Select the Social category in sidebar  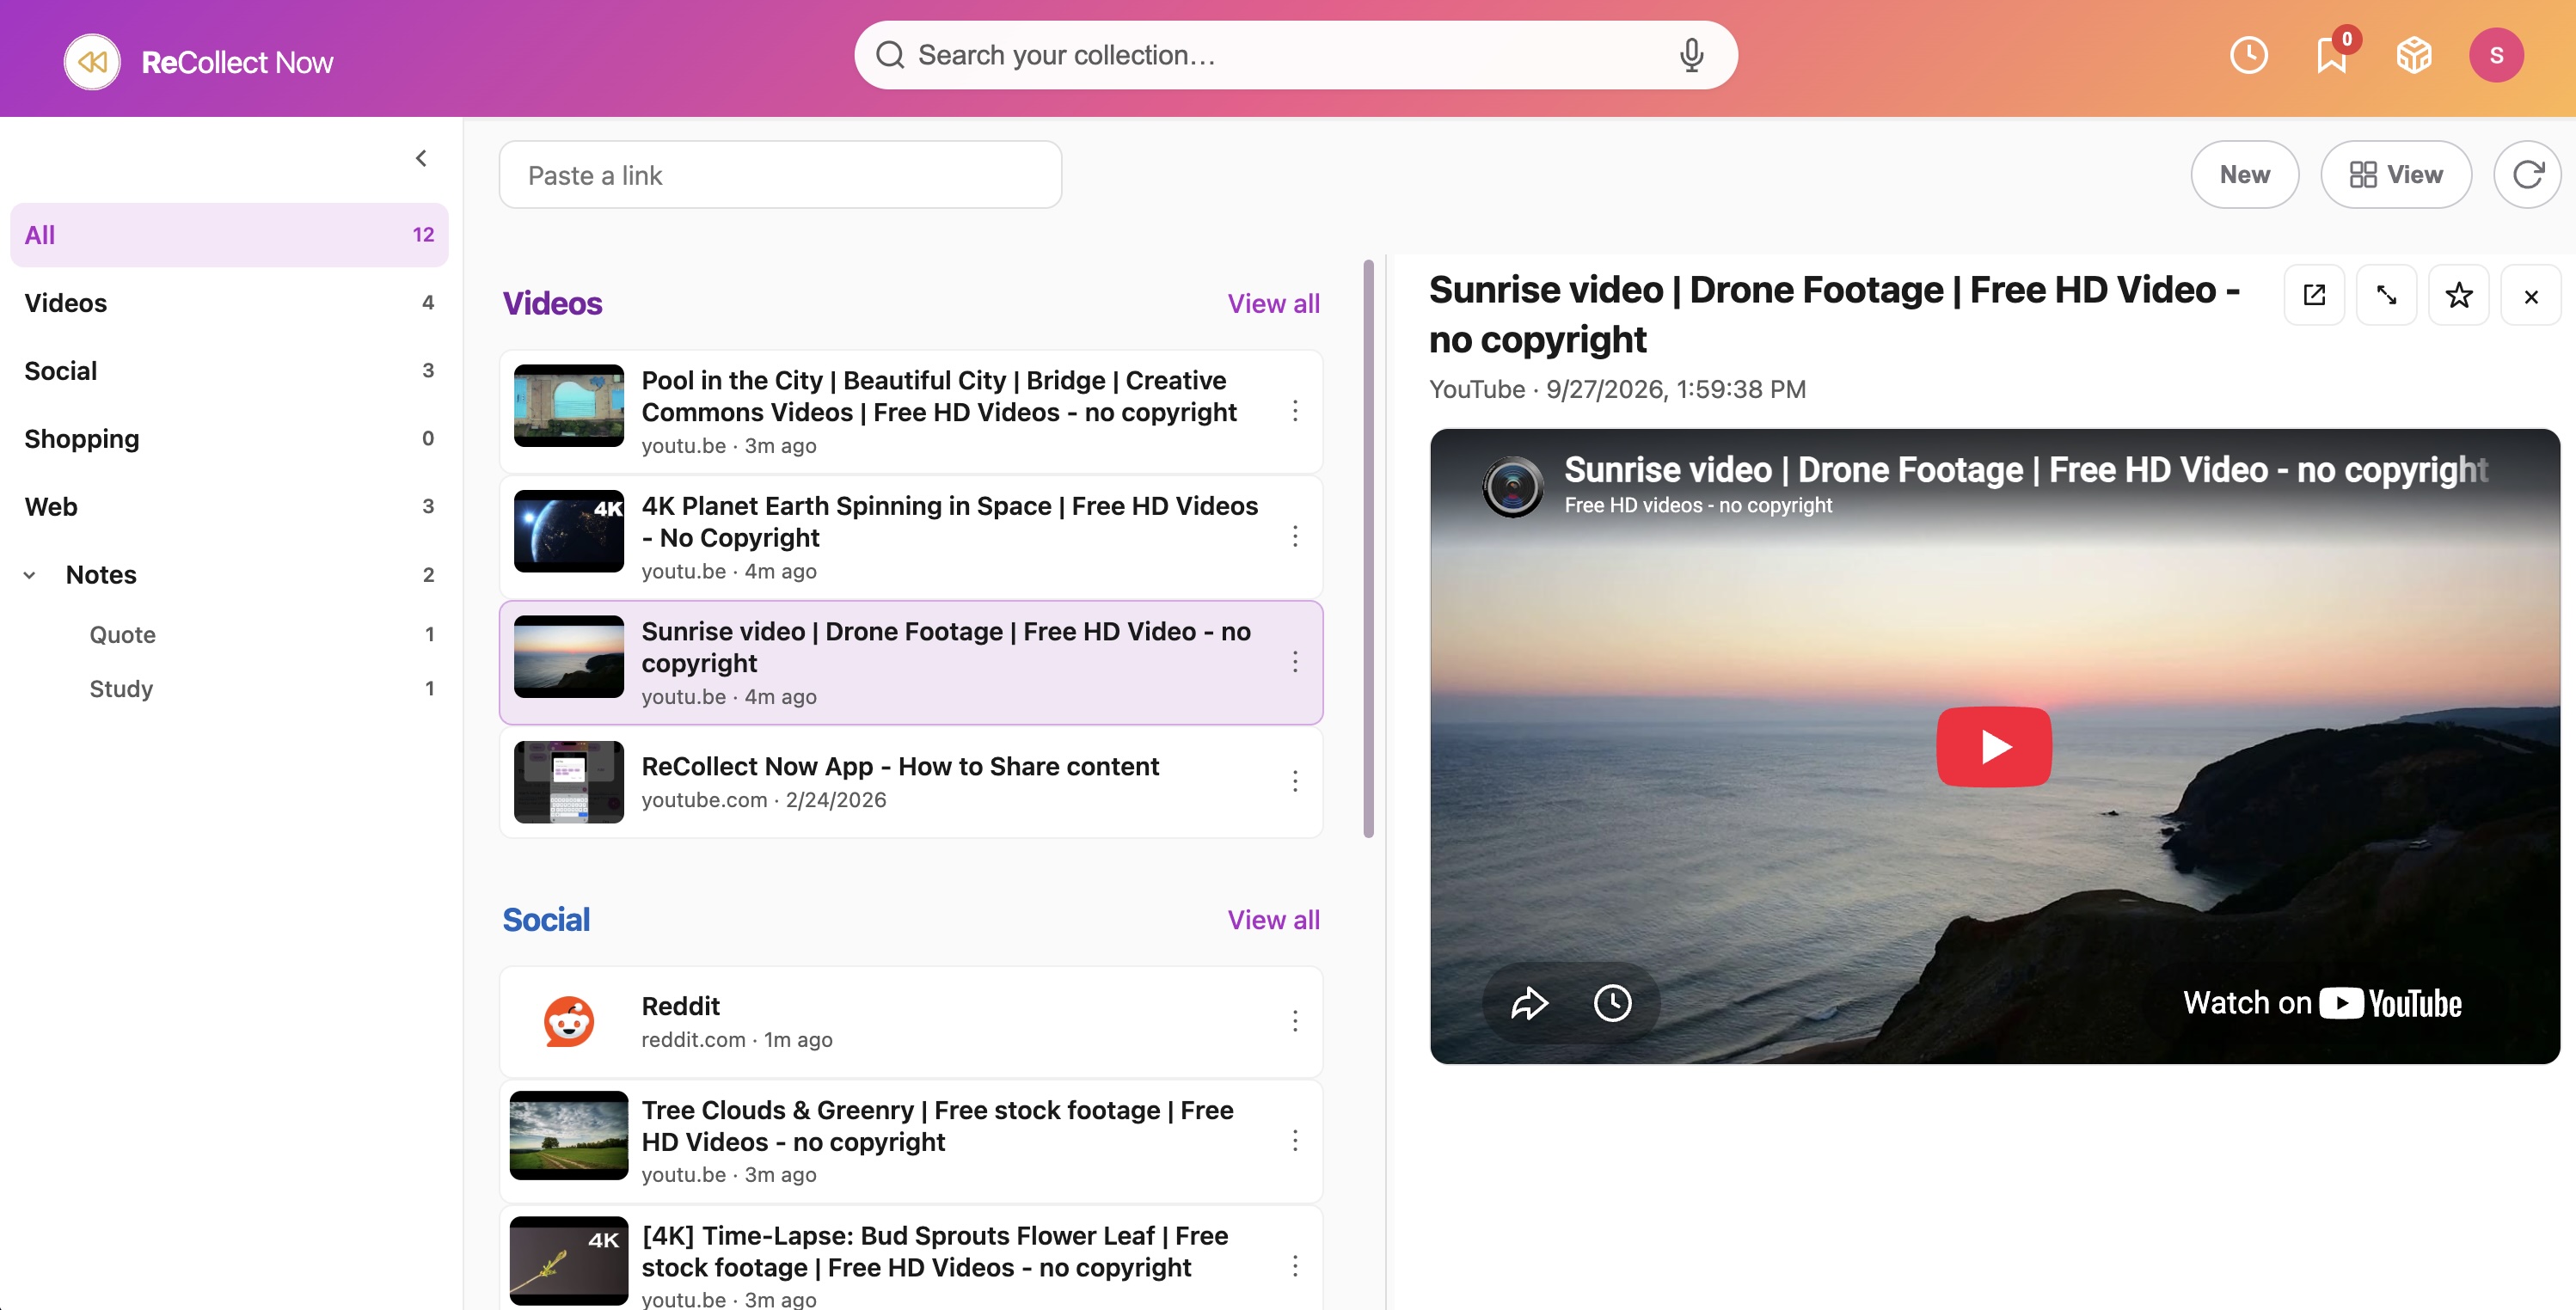[x=229, y=371]
